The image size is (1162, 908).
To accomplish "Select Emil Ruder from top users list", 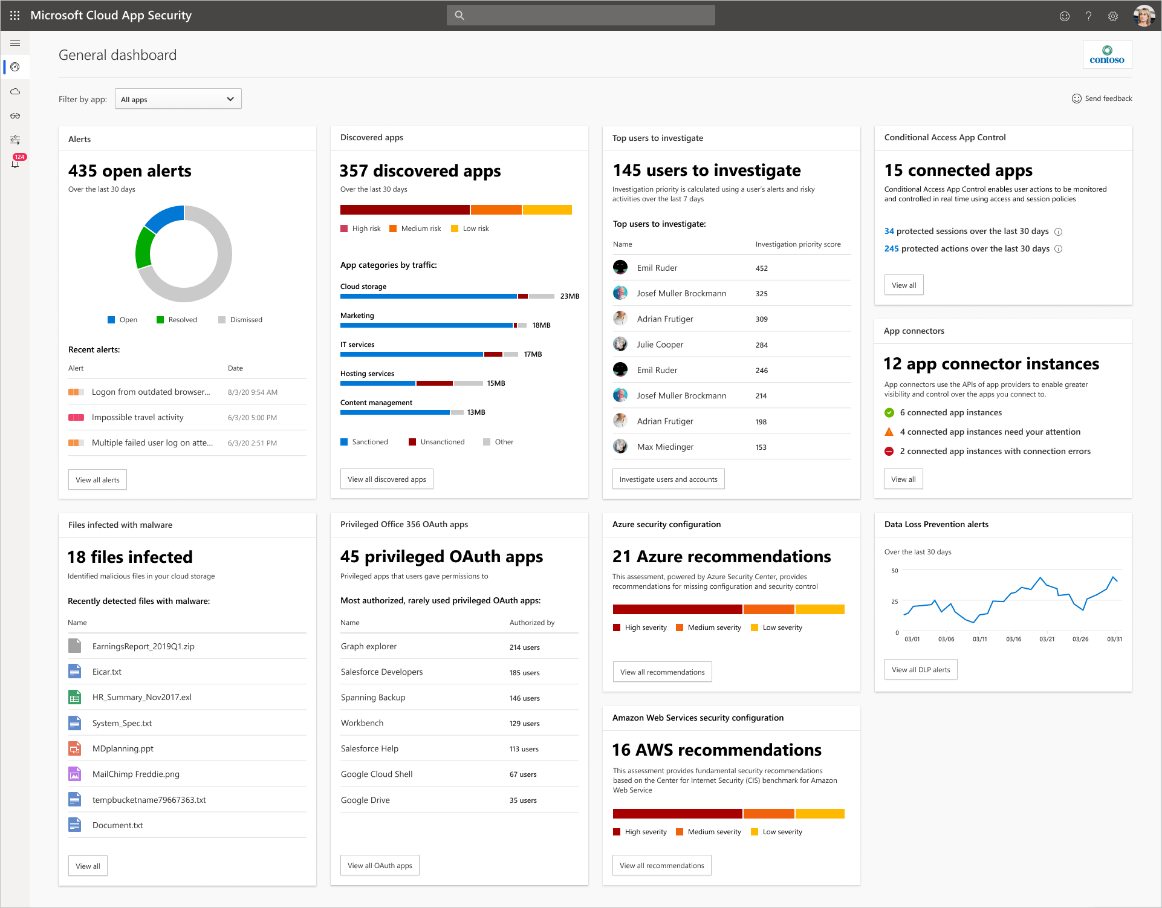I will click(655, 266).
